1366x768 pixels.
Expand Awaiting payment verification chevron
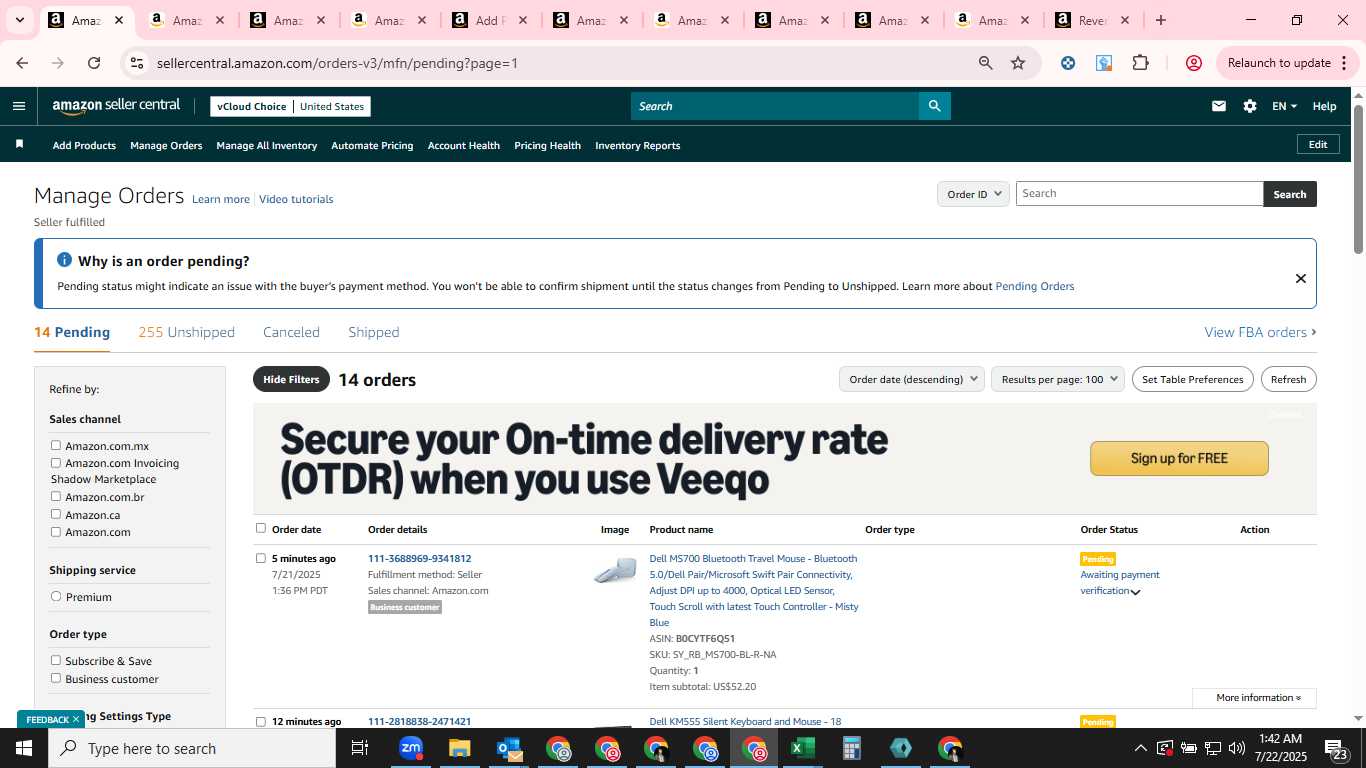[1135, 592]
